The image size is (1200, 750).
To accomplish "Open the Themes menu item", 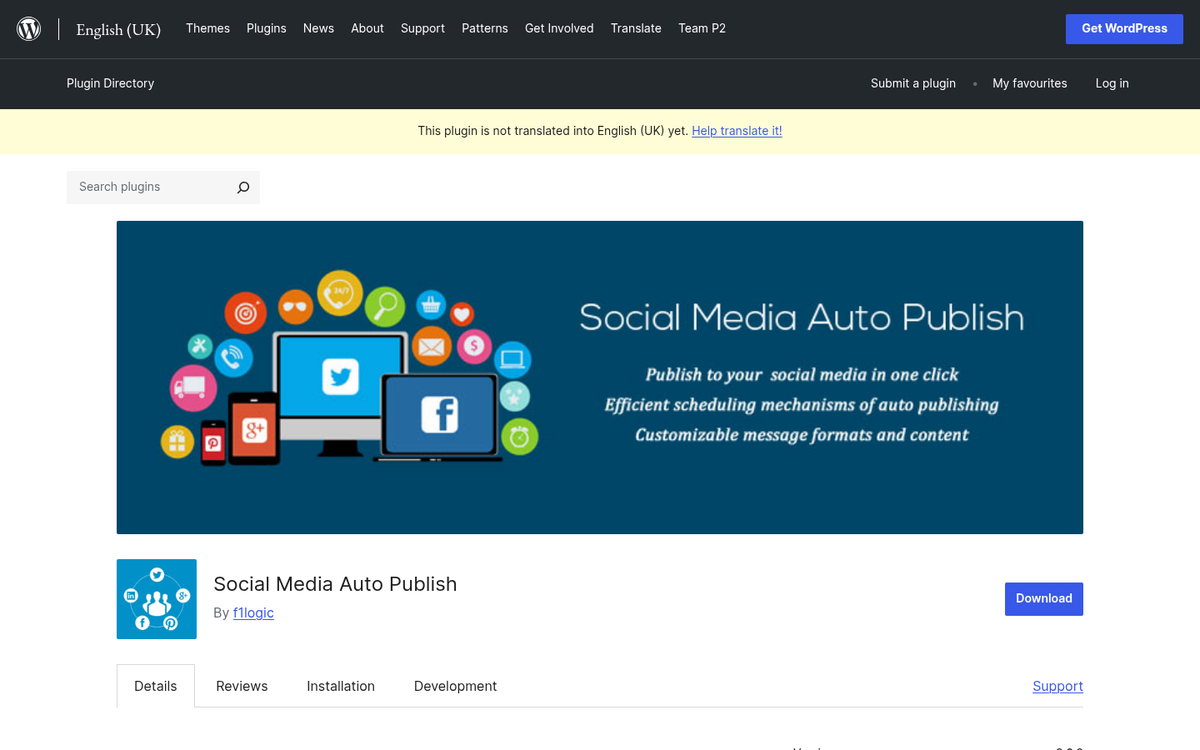I will click(207, 28).
